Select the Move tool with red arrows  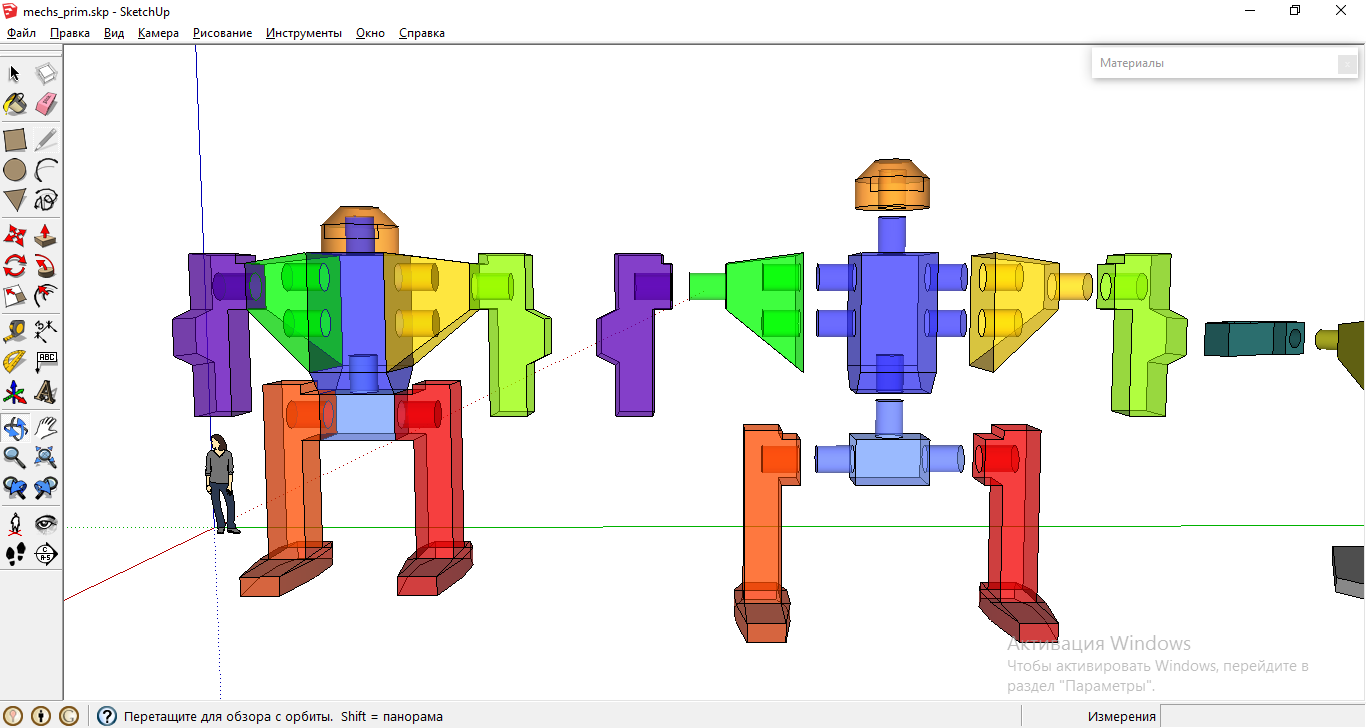point(15,236)
